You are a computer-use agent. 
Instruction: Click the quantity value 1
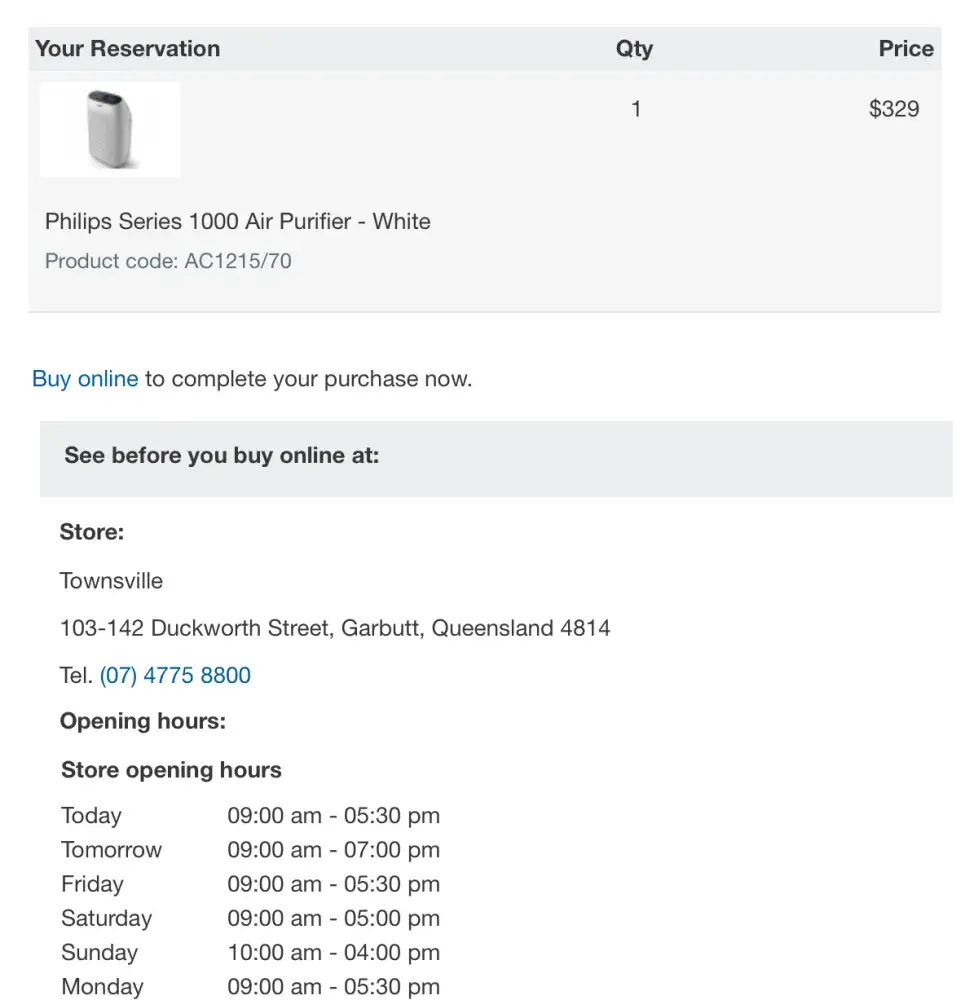point(636,109)
